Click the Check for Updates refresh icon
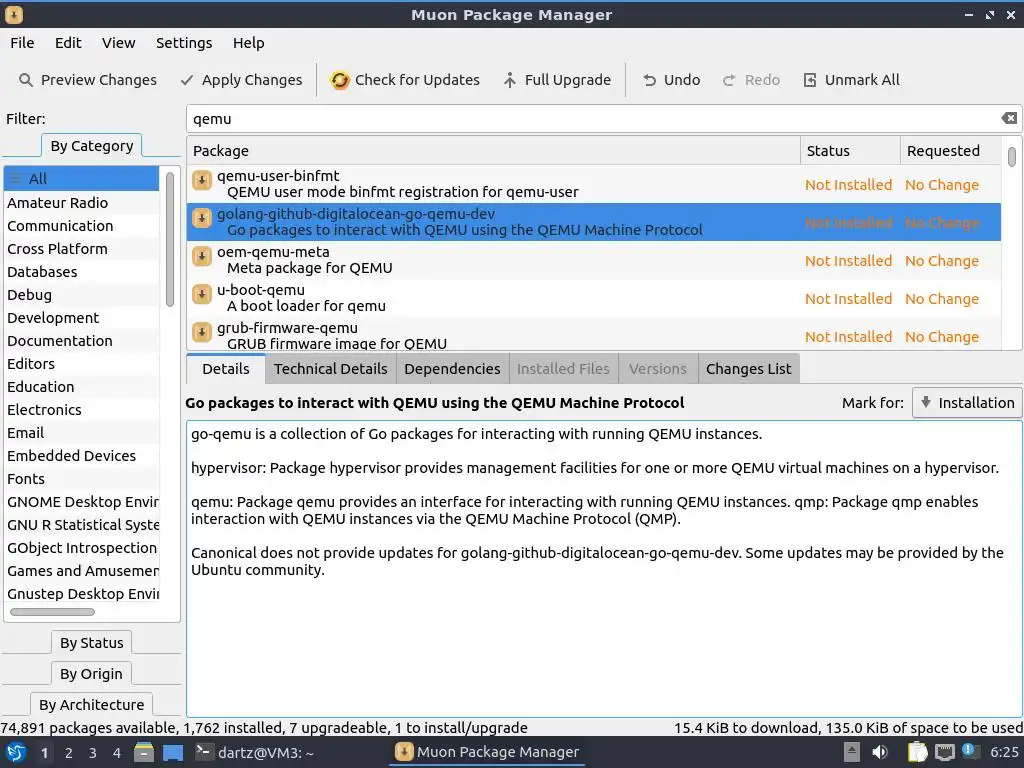 (x=340, y=80)
